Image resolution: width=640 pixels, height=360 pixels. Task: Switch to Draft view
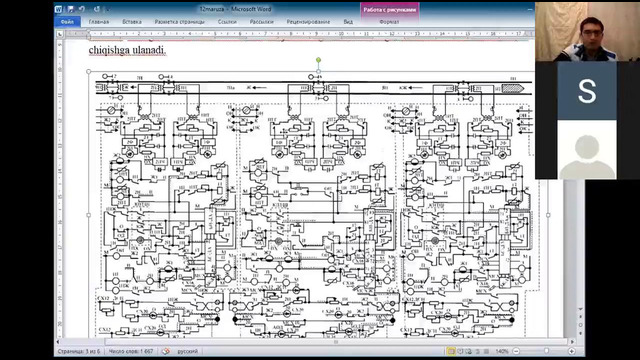click(x=486, y=351)
